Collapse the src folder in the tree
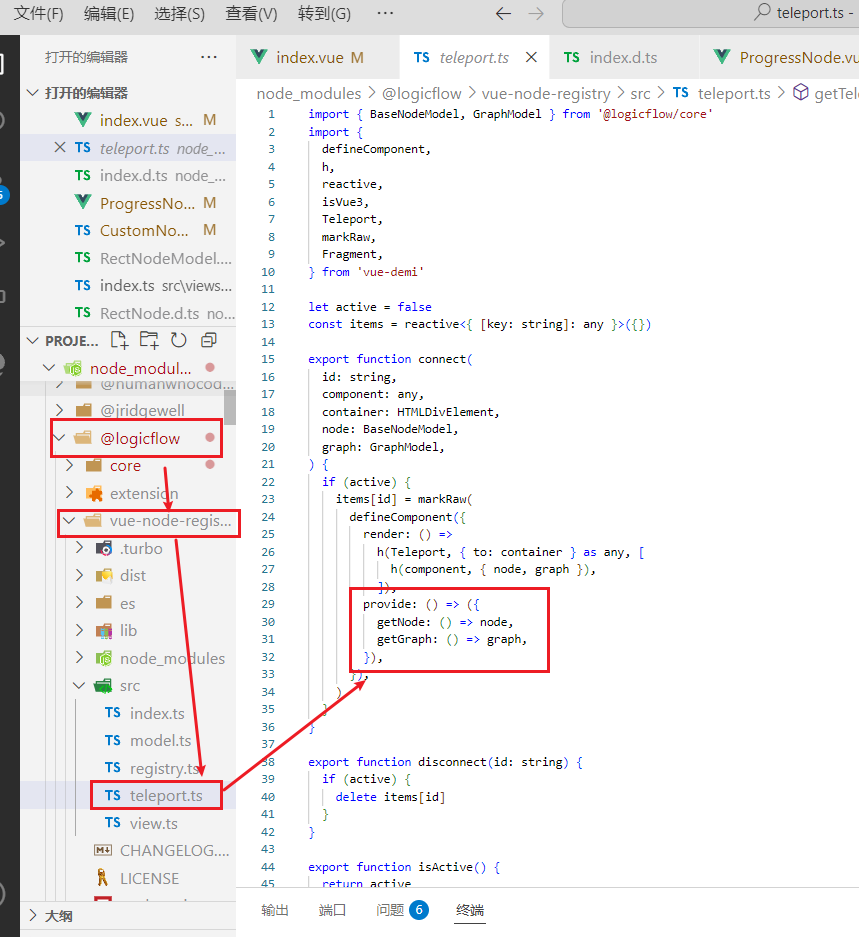 pyautogui.click(x=78, y=685)
